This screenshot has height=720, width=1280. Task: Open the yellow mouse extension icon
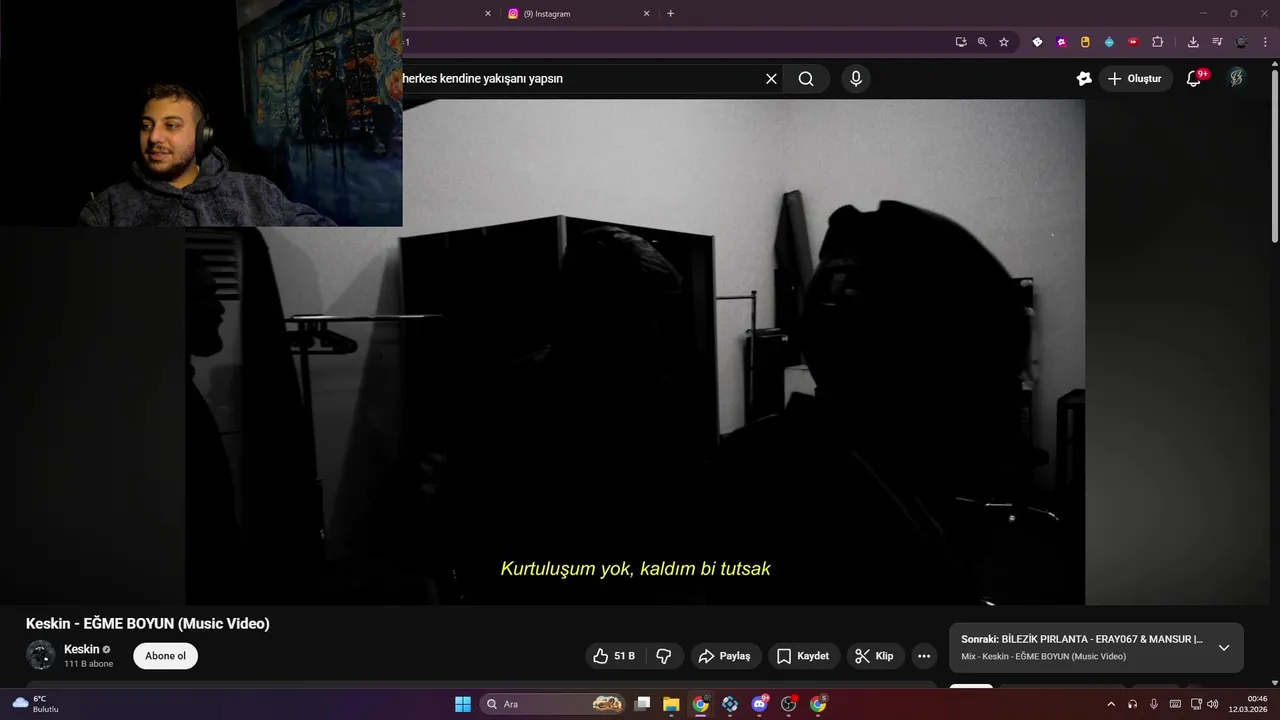[x=1085, y=42]
